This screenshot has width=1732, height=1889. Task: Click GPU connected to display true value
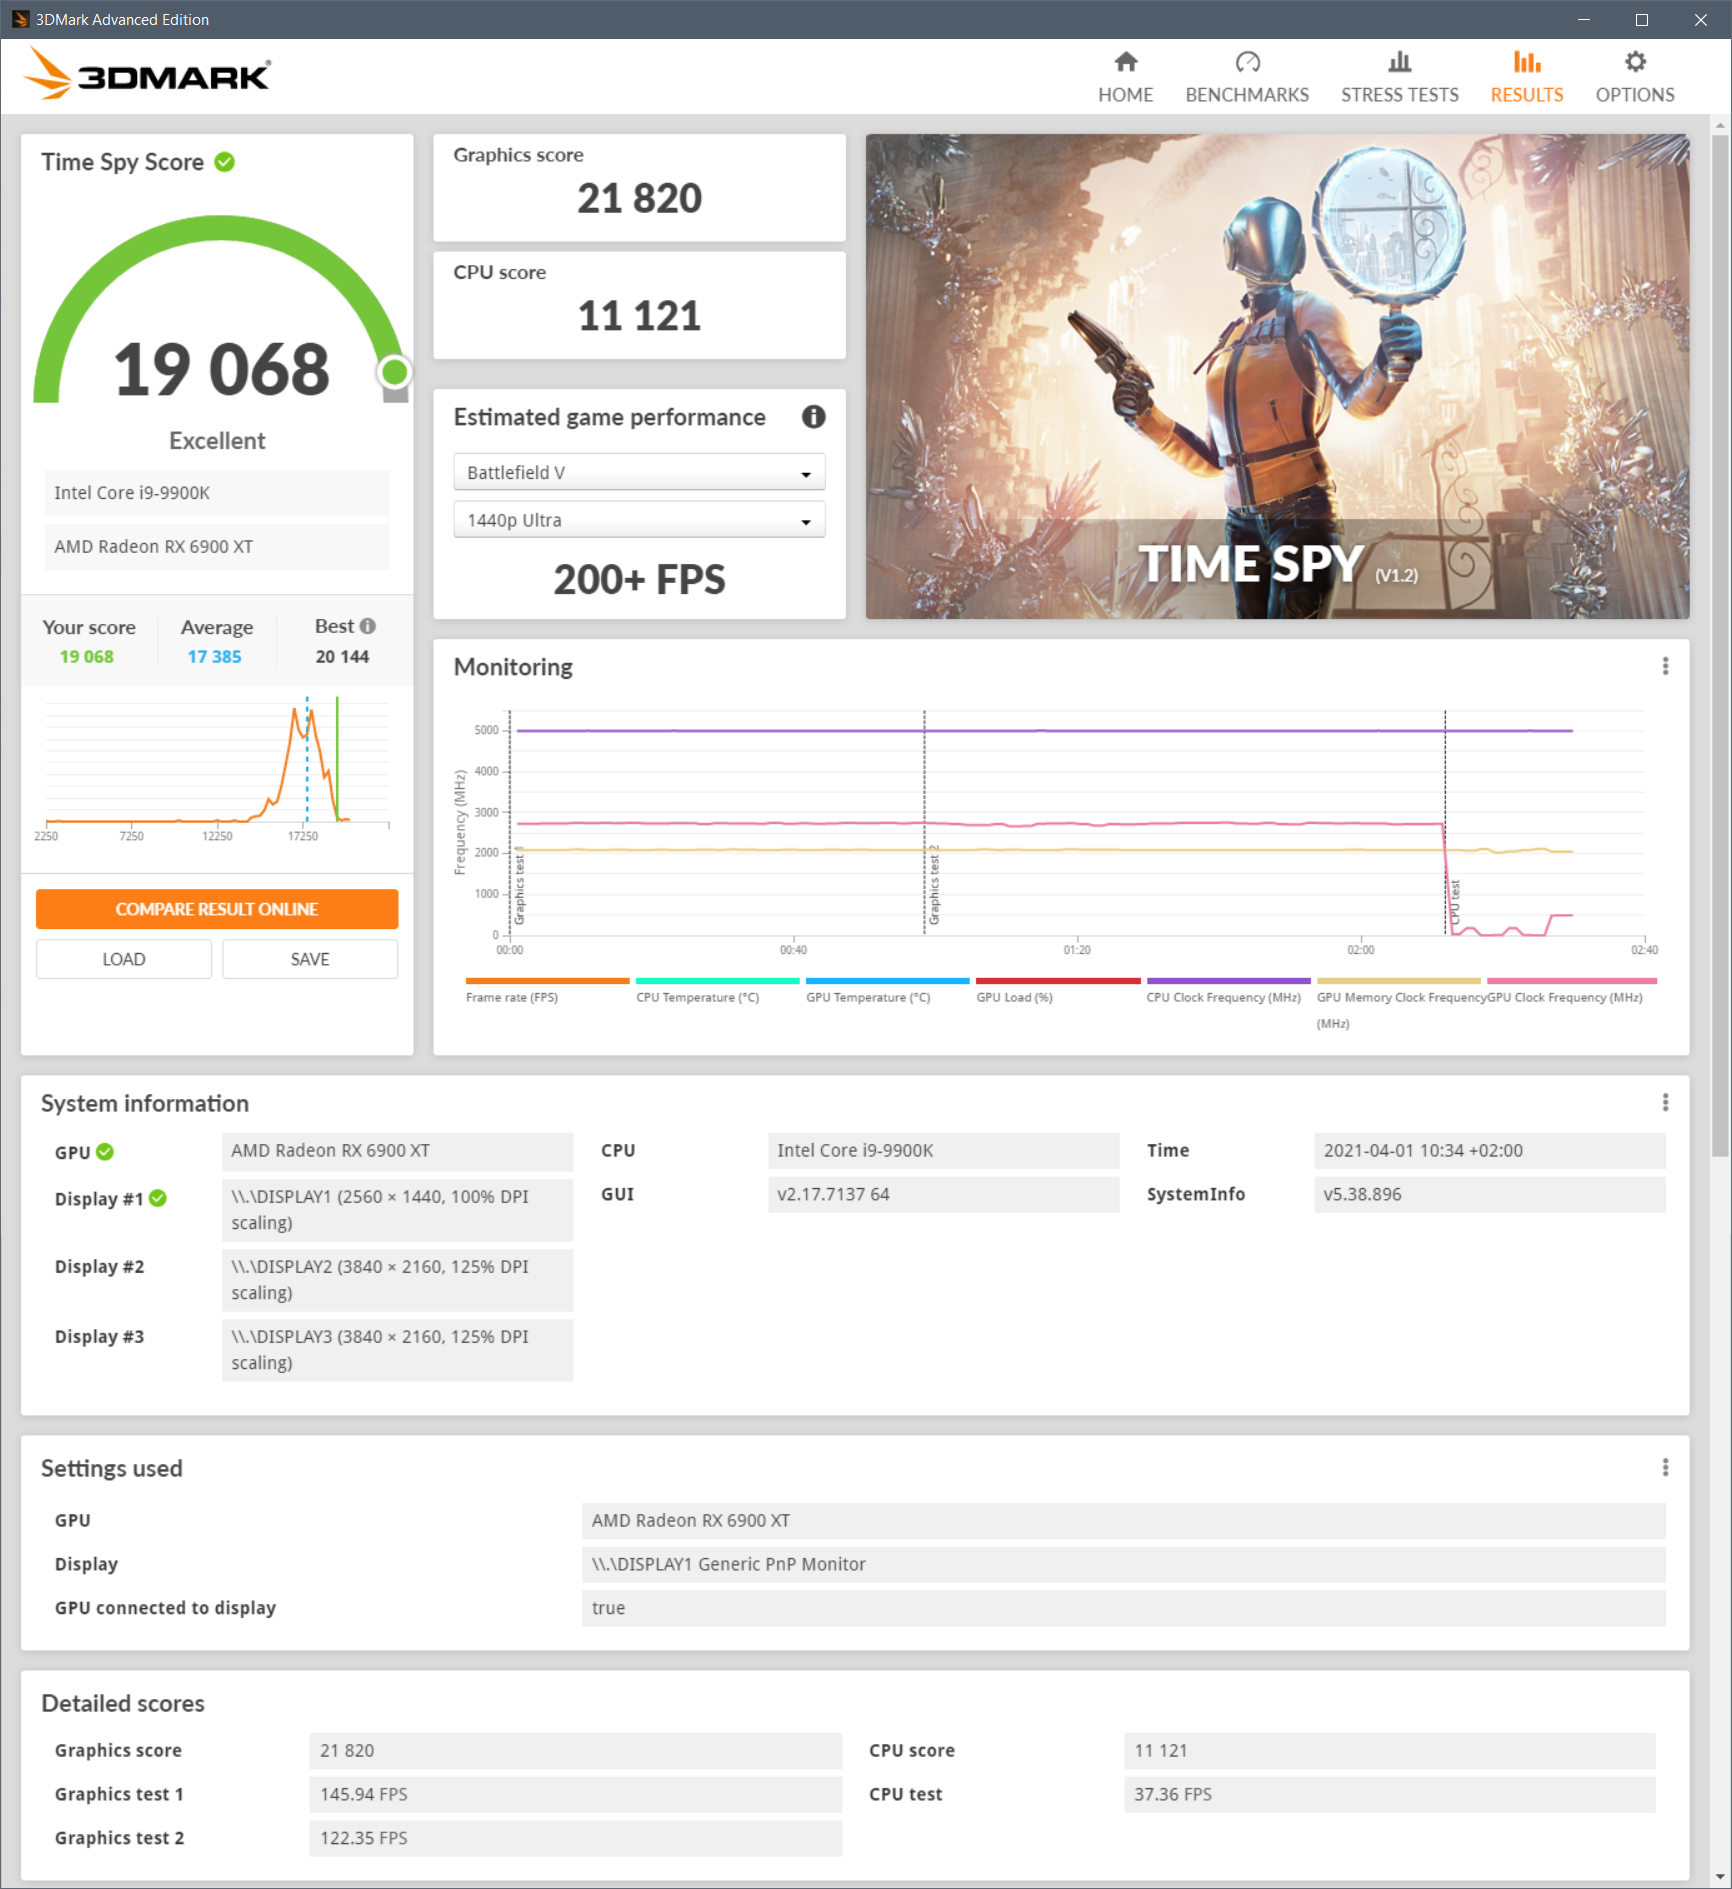tap(1123, 1608)
